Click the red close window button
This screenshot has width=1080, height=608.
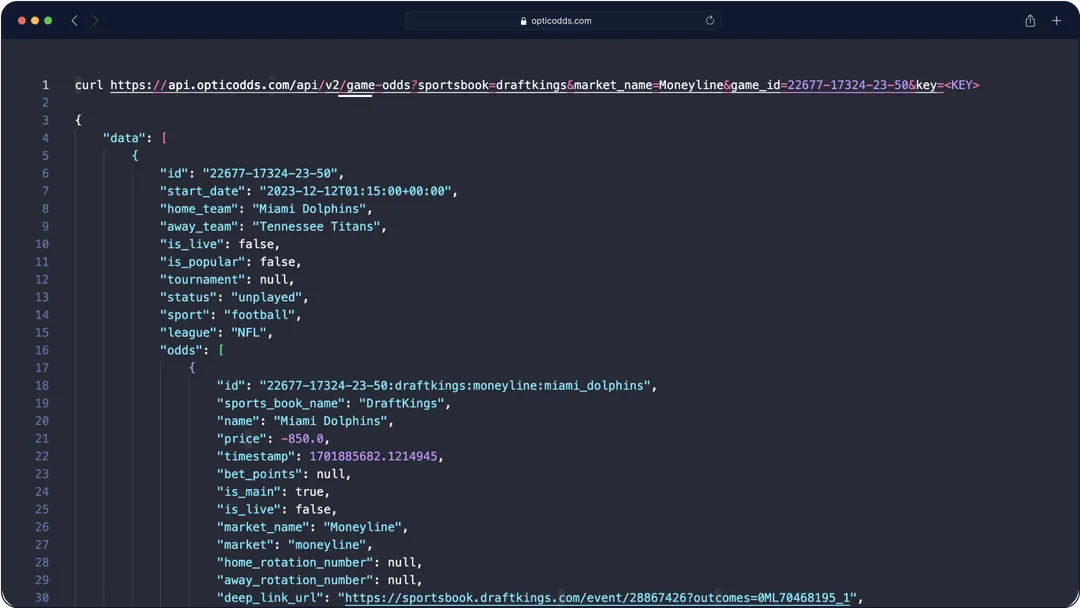[x=21, y=21]
